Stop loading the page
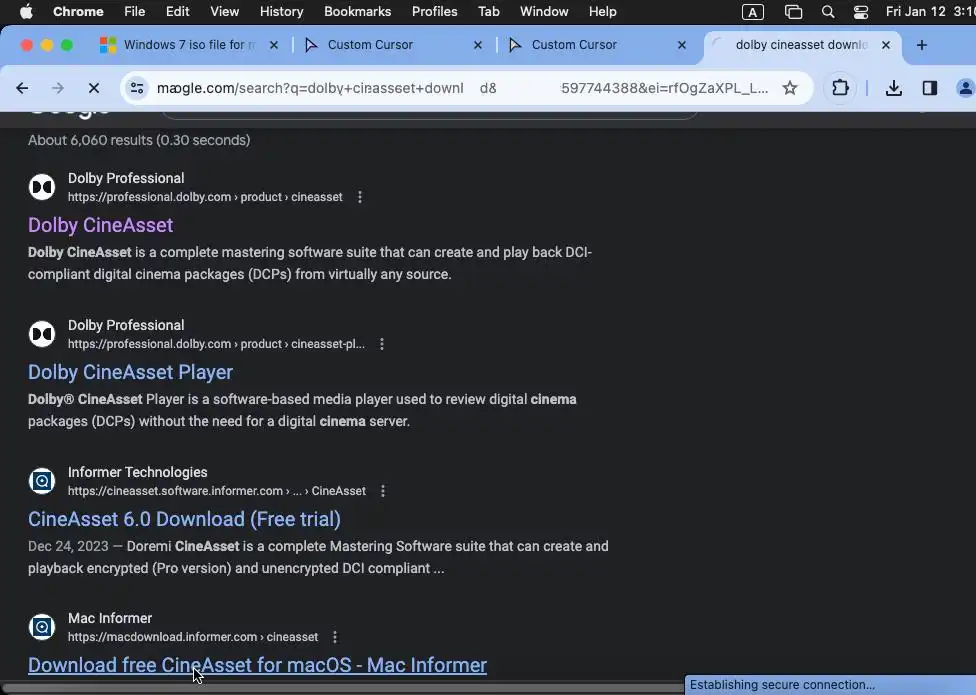The height and width of the screenshot is (695, 976). click(94, 88)
